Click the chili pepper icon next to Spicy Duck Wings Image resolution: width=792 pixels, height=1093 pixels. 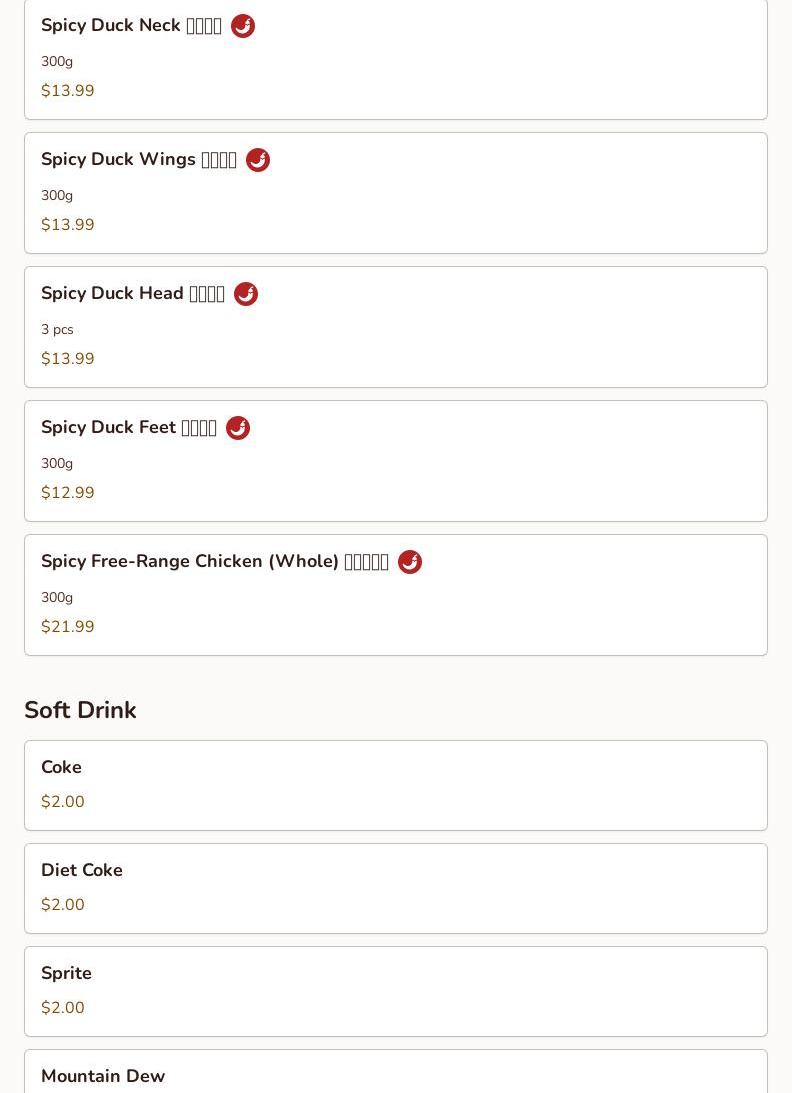[x=258, y=160]
